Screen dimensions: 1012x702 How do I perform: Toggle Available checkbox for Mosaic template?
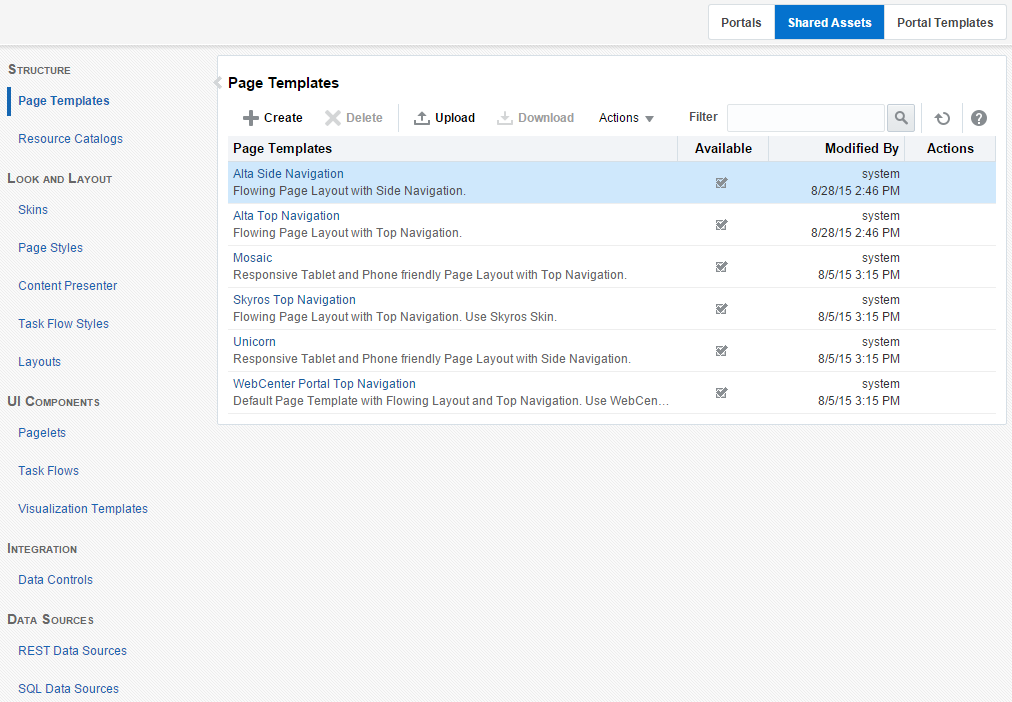click(x=722, y=266)
